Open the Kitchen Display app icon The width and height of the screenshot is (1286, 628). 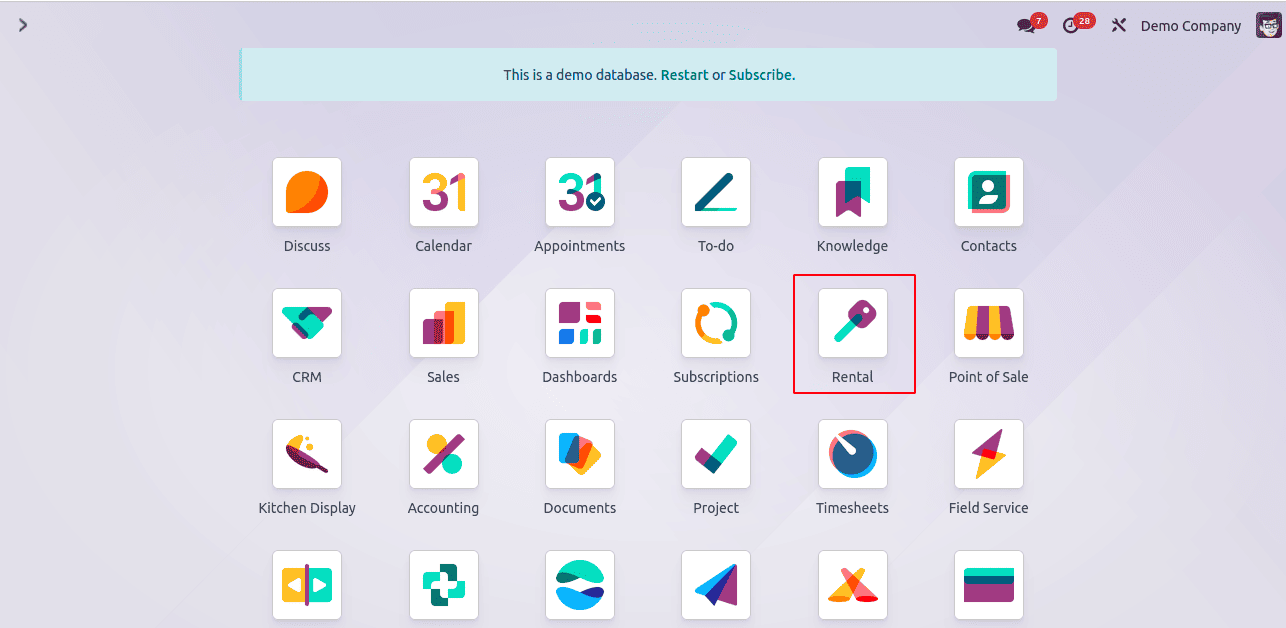point(307,454)
